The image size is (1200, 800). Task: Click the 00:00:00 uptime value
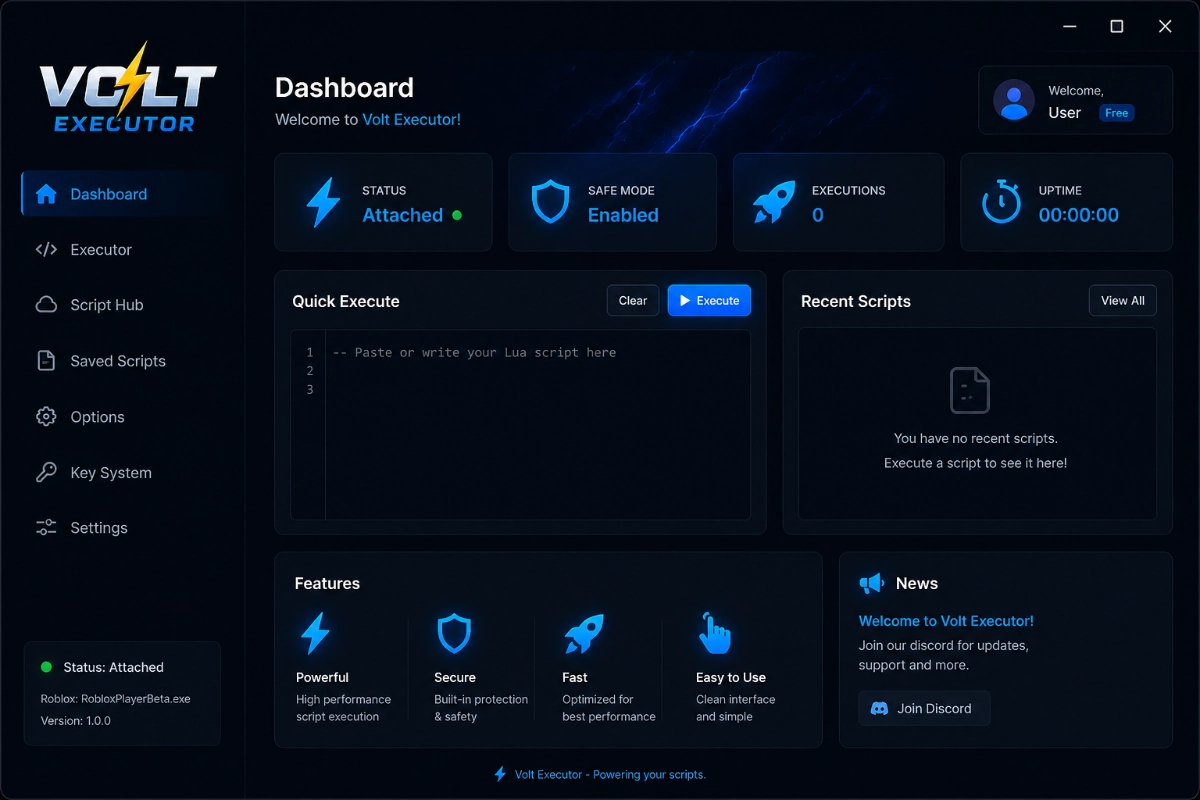tap(1078, 215)
